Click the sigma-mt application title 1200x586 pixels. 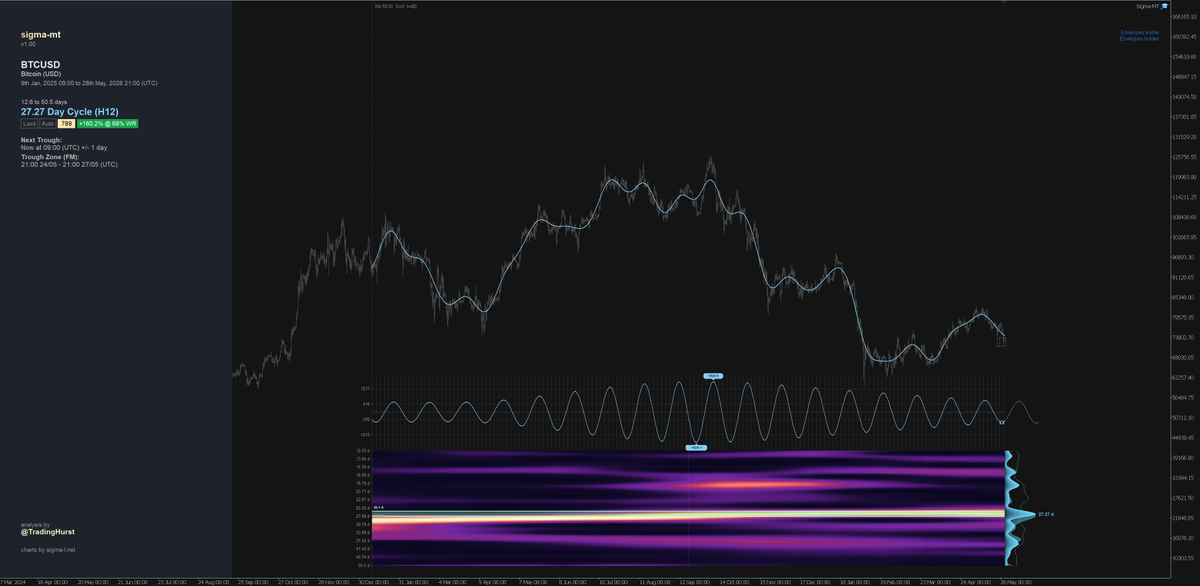pos(41,35)
